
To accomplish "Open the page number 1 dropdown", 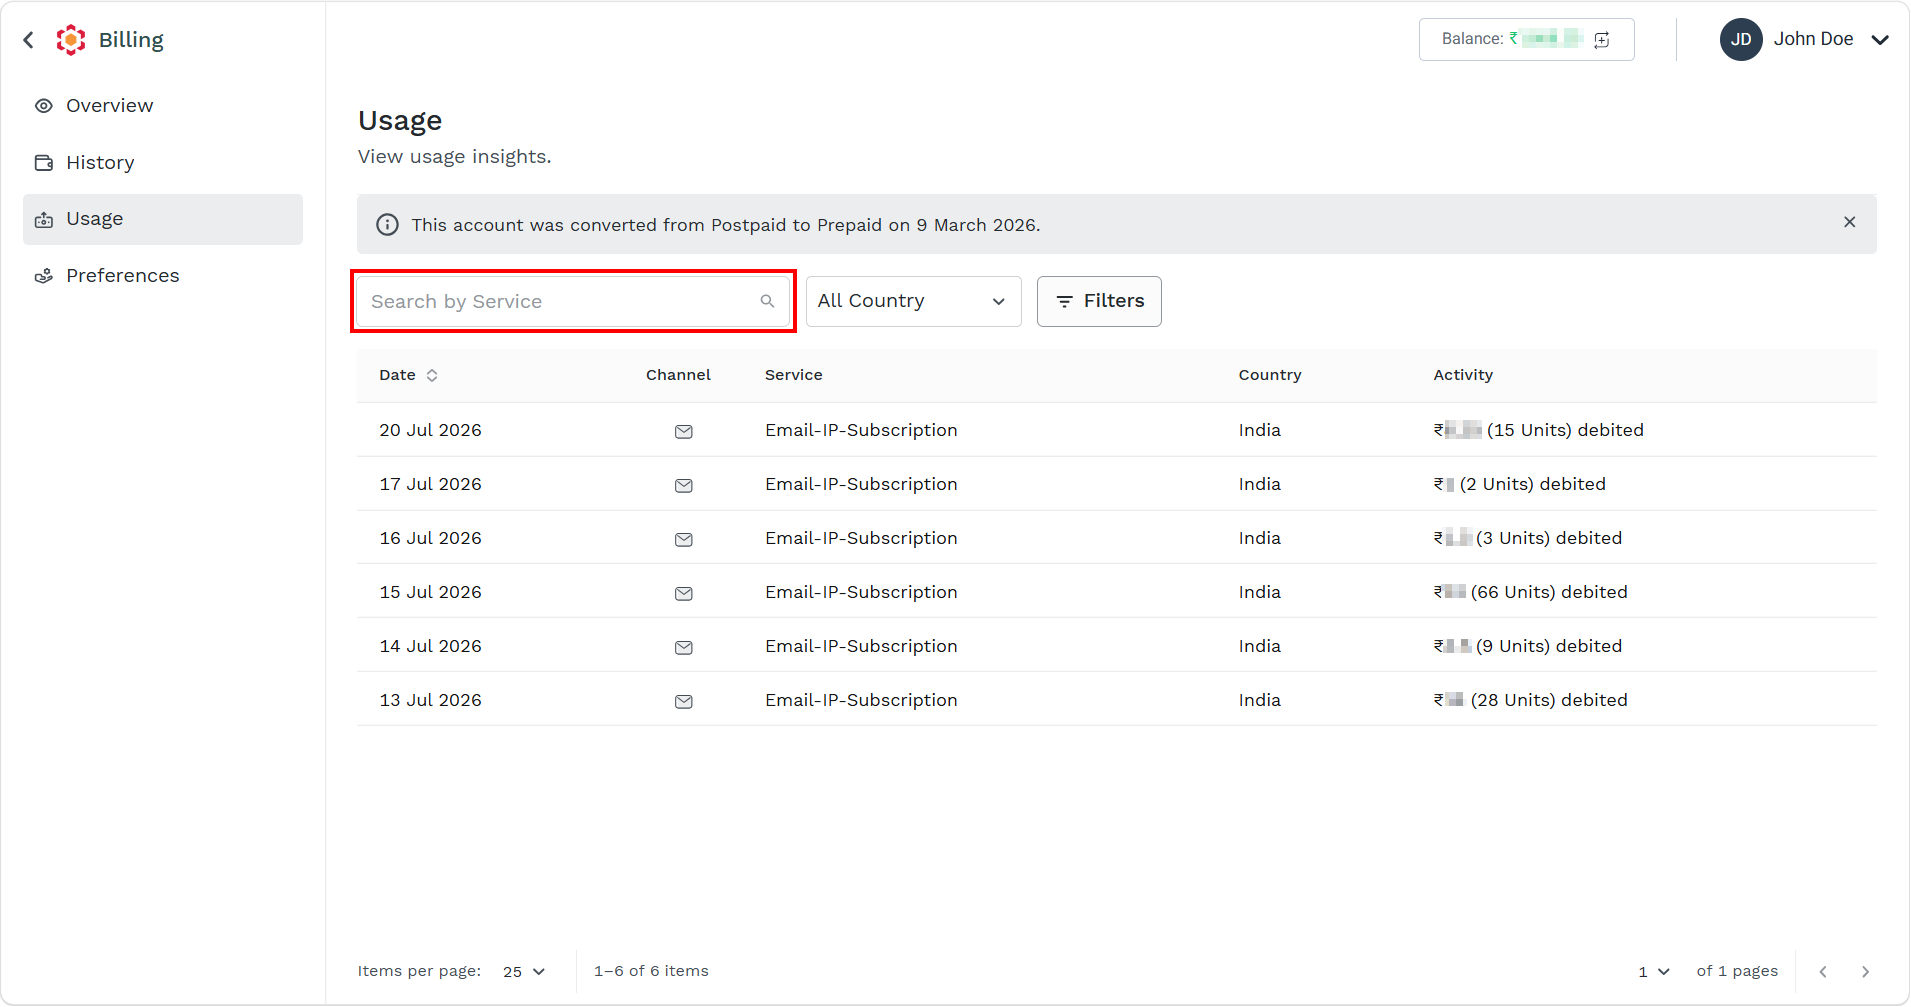I will [1654, 972].
